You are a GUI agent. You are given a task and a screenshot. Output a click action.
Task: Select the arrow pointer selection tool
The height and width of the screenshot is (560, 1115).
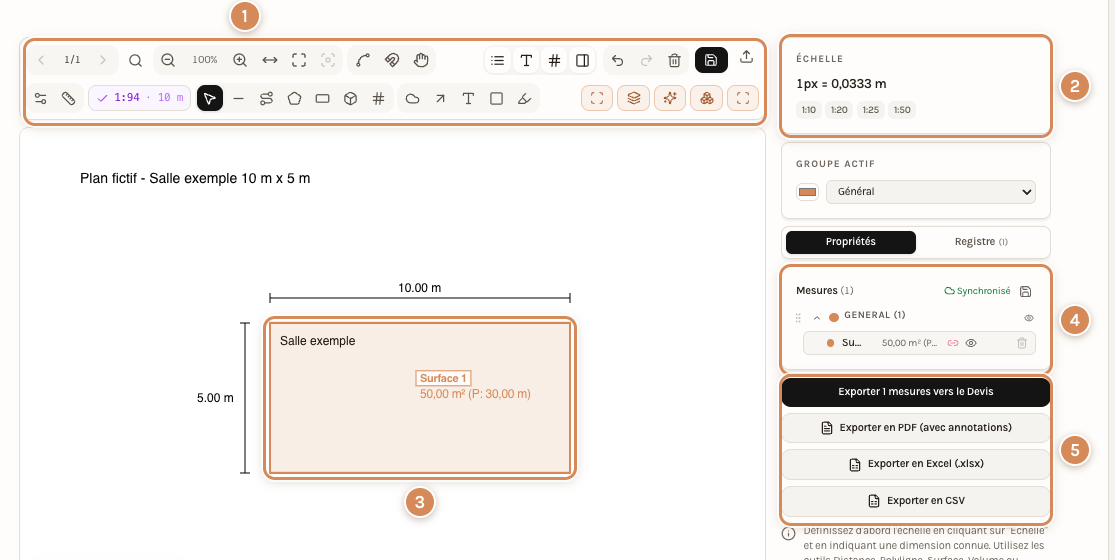click(210, 99)
